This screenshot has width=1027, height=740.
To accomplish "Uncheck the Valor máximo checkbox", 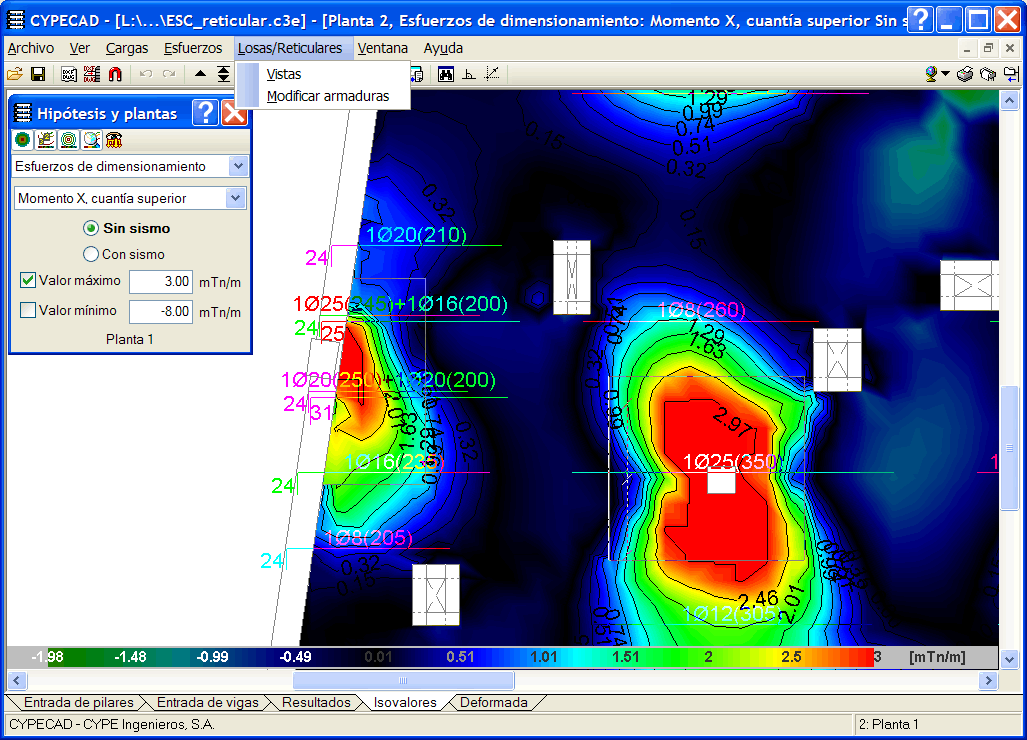I will click(x=28, y=280).
